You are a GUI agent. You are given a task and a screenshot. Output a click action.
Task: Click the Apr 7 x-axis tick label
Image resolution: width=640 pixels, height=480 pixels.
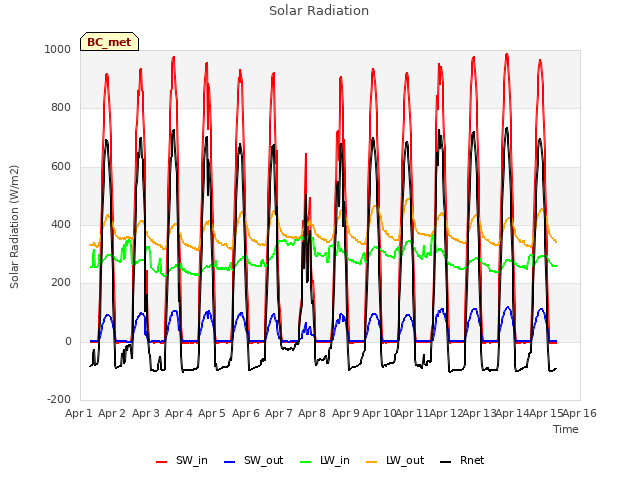click(x=279, y=413)
